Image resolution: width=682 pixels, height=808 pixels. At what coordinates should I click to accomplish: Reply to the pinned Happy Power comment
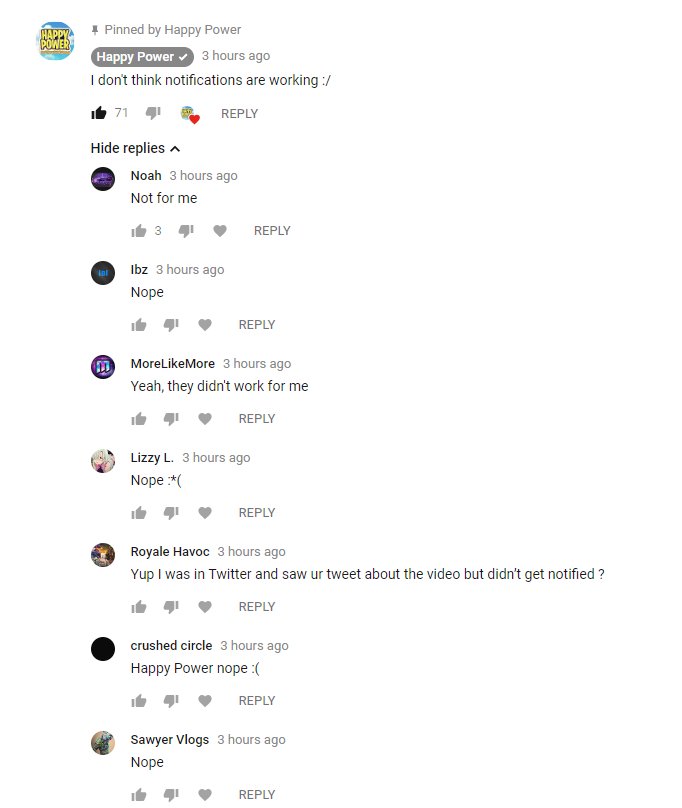point(239,114)
